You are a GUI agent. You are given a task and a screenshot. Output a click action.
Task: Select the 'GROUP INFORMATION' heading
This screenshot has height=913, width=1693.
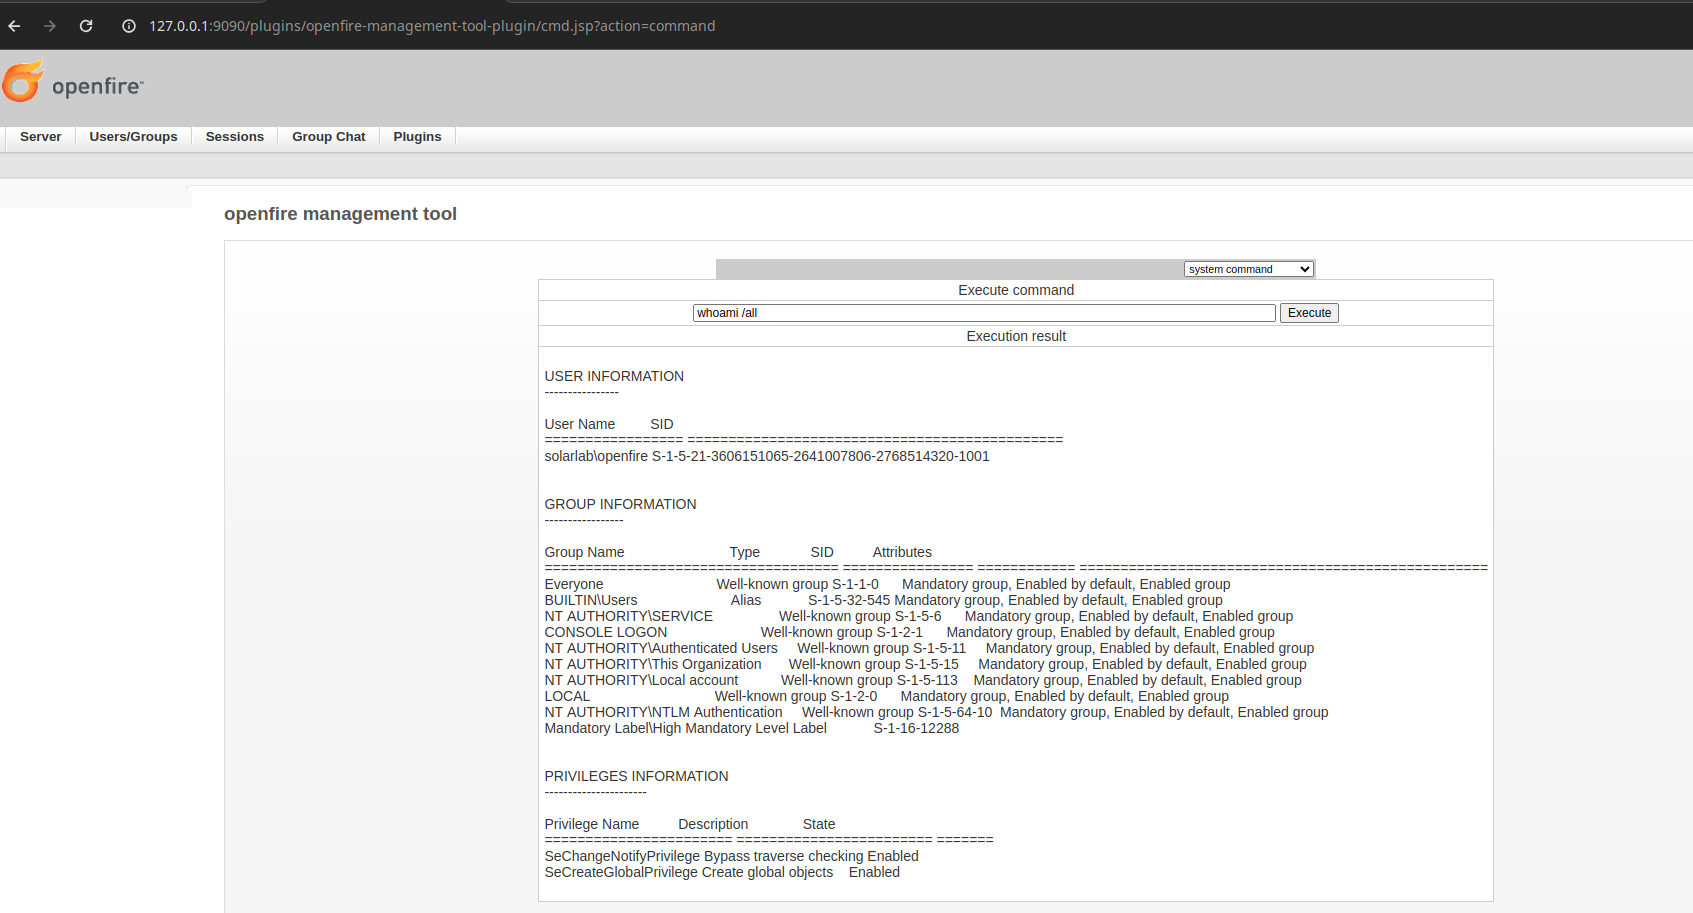620,504
